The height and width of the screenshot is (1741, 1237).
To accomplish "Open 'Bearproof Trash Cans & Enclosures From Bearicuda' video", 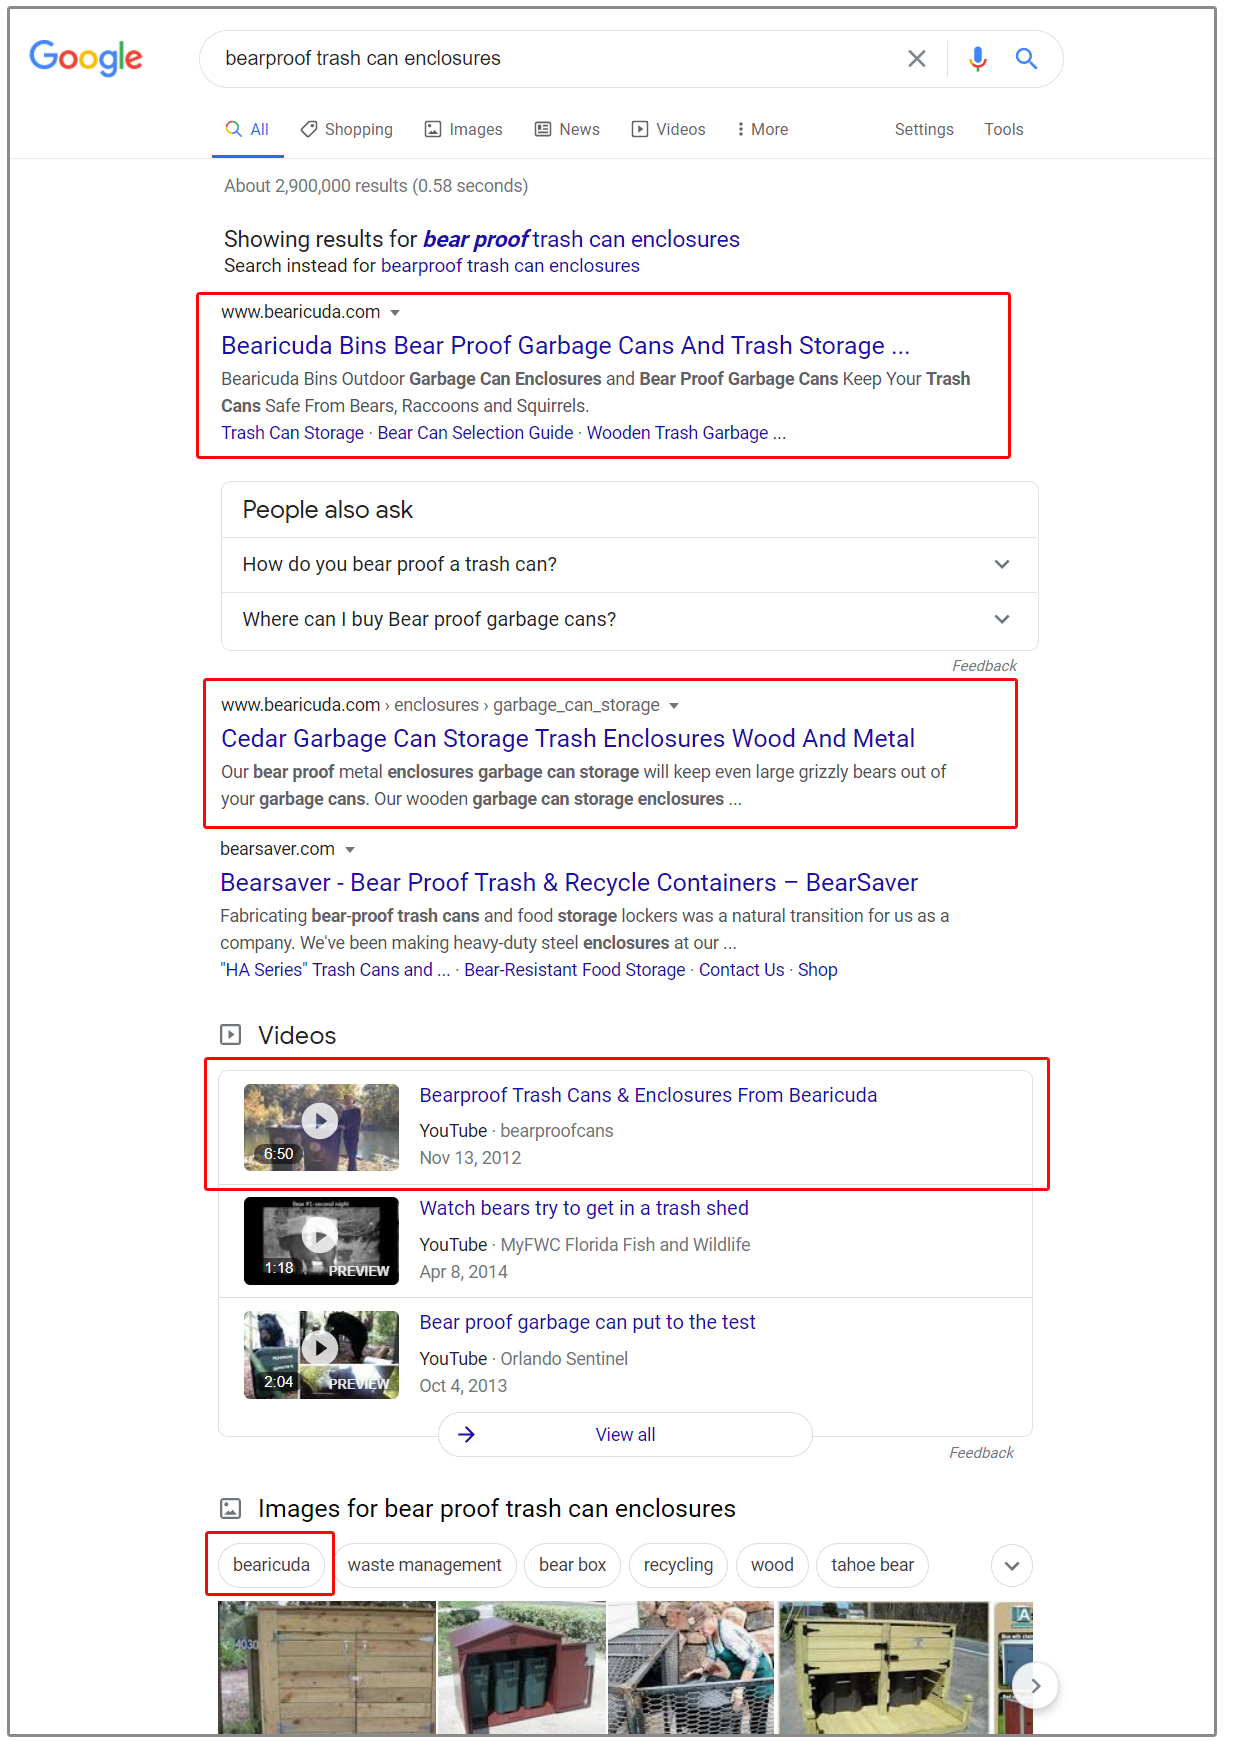I will 648,1095.
